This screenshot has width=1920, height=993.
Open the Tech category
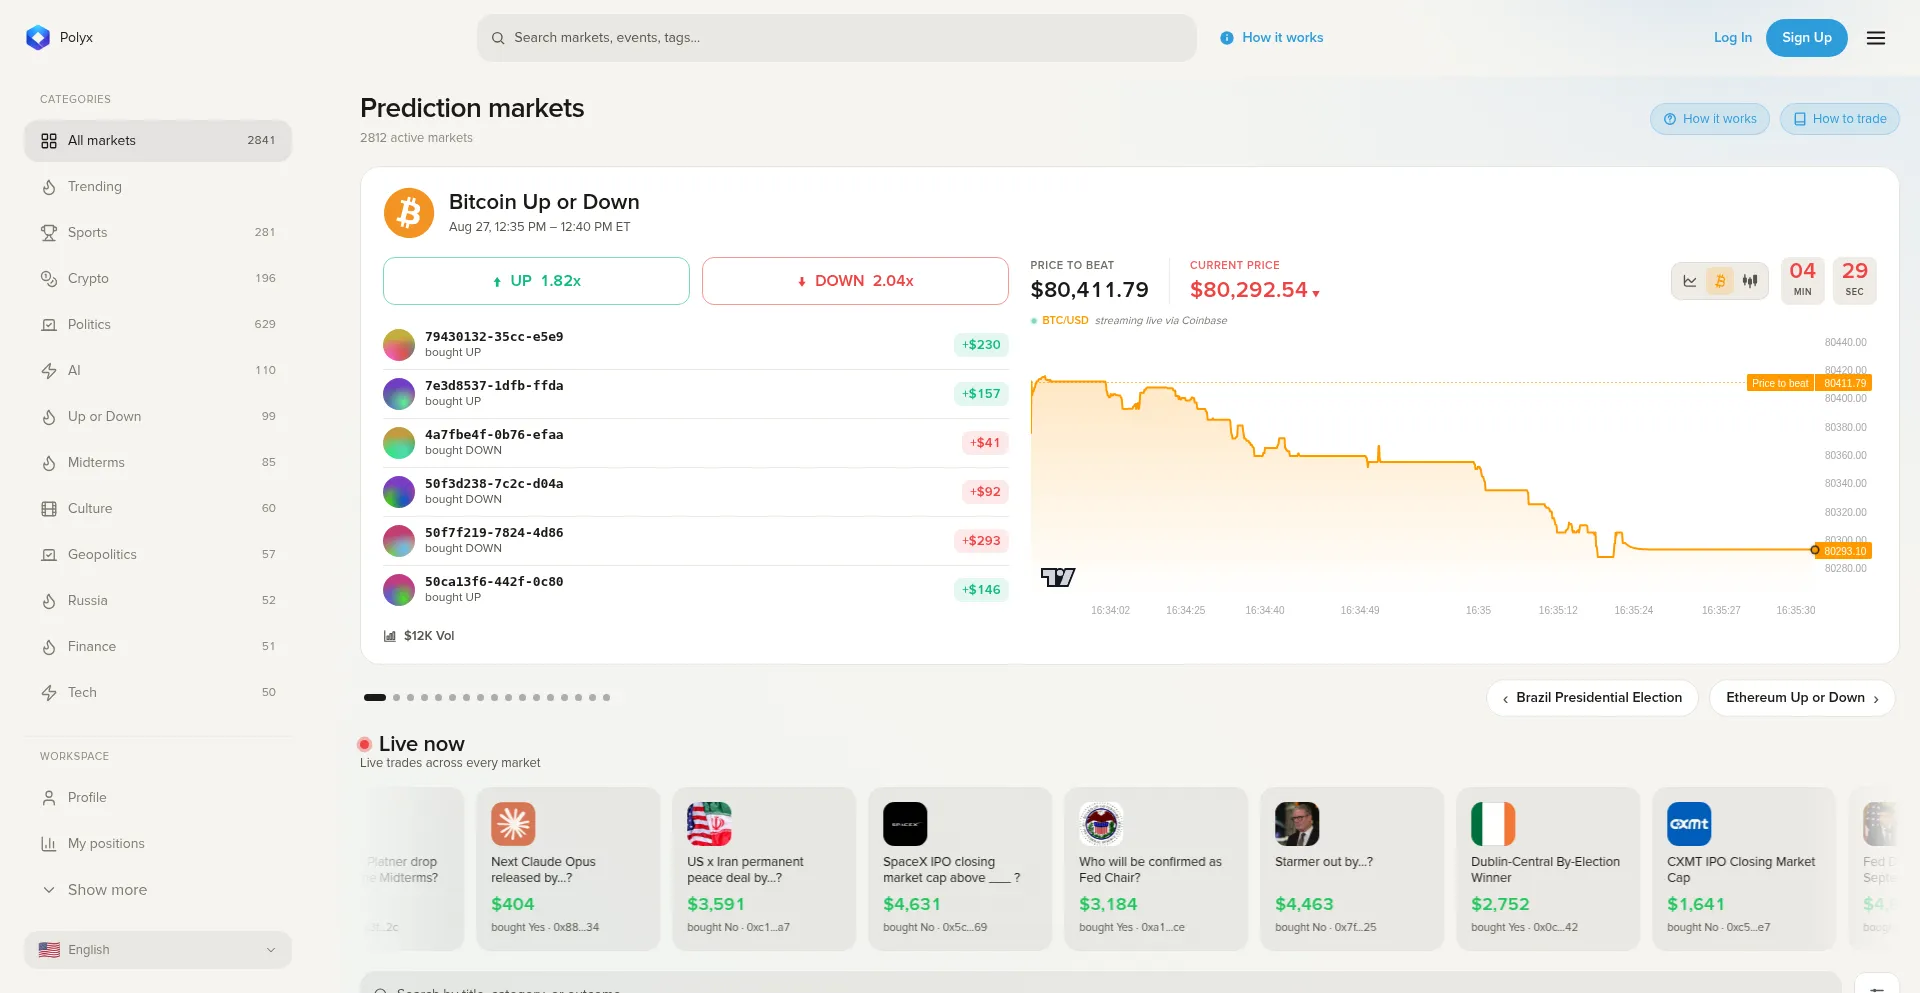click(x=158, y=693)
